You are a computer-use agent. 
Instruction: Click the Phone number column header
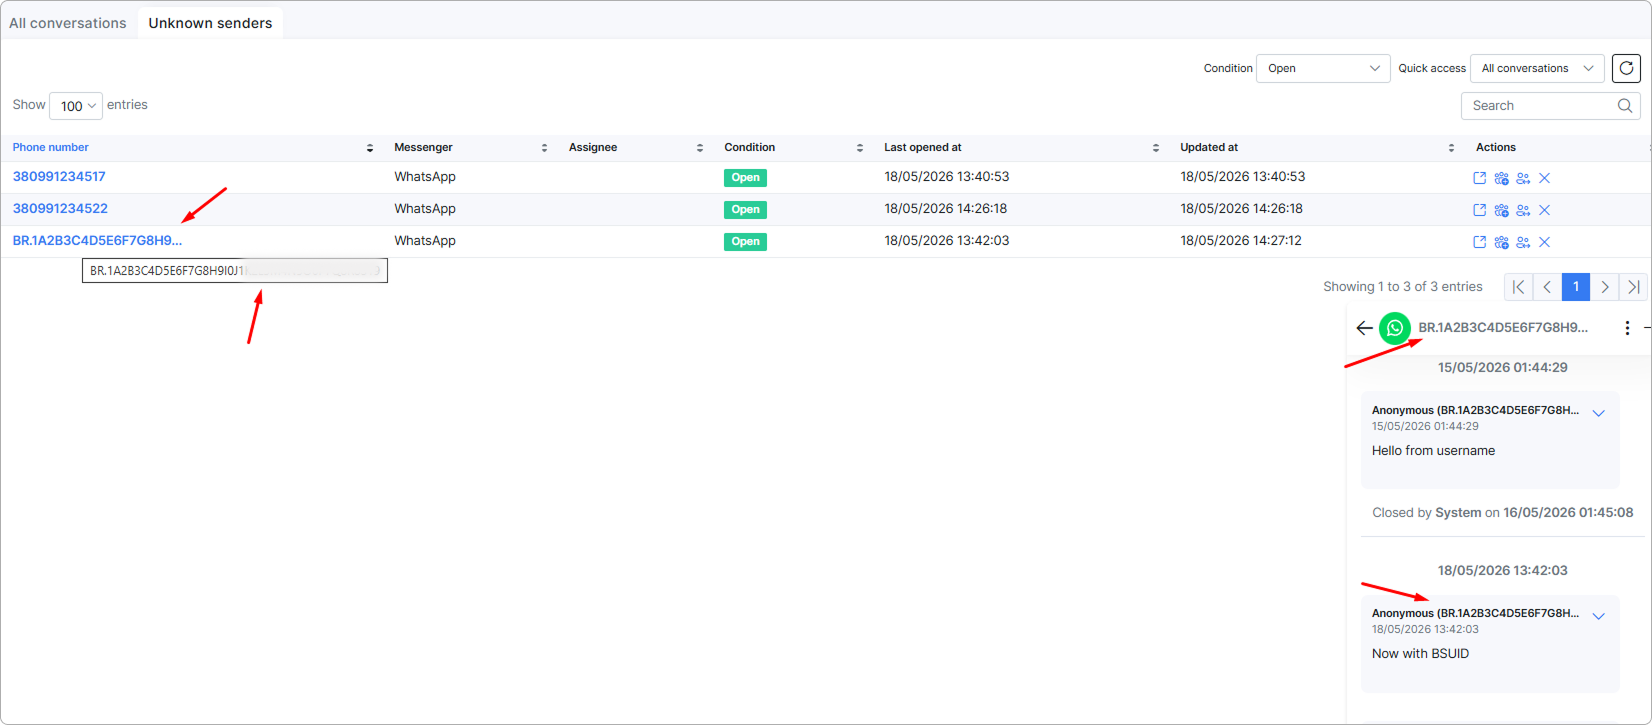coord(50,147)
